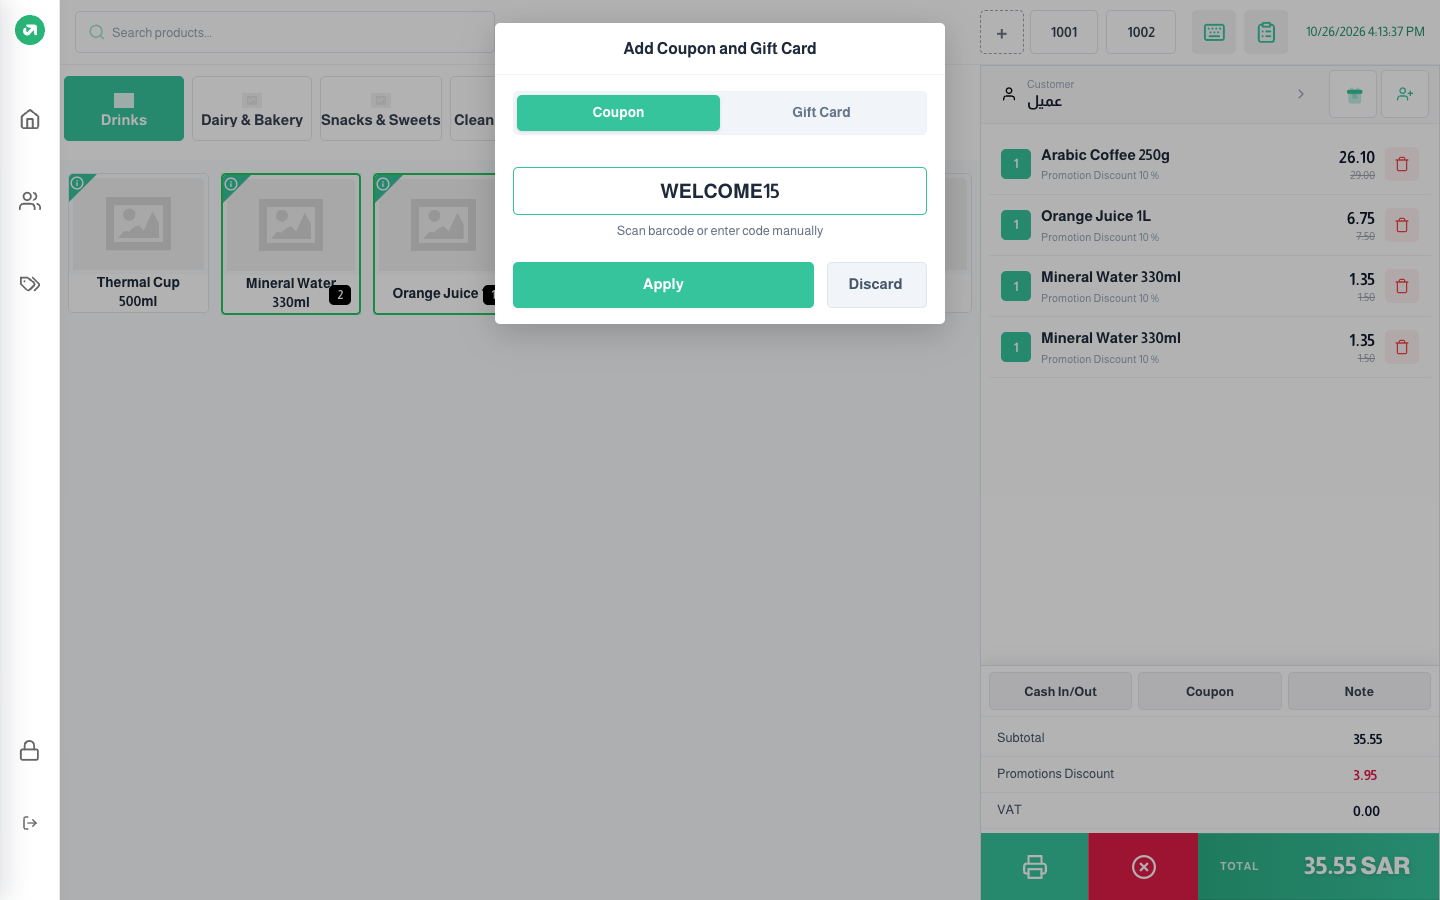Click the Cash In/Out button

[1060, 691]
